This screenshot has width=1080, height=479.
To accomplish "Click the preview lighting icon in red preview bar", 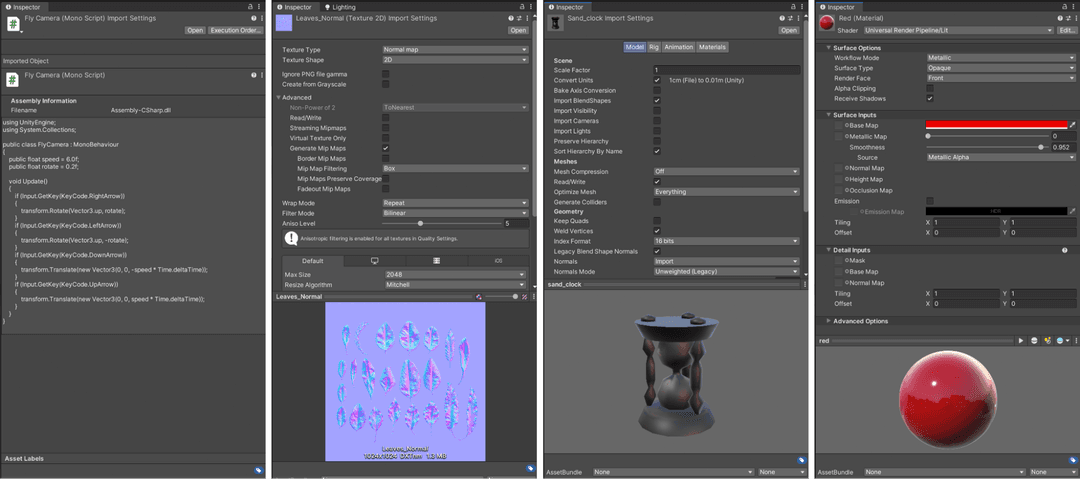I will pos(1047,340).
